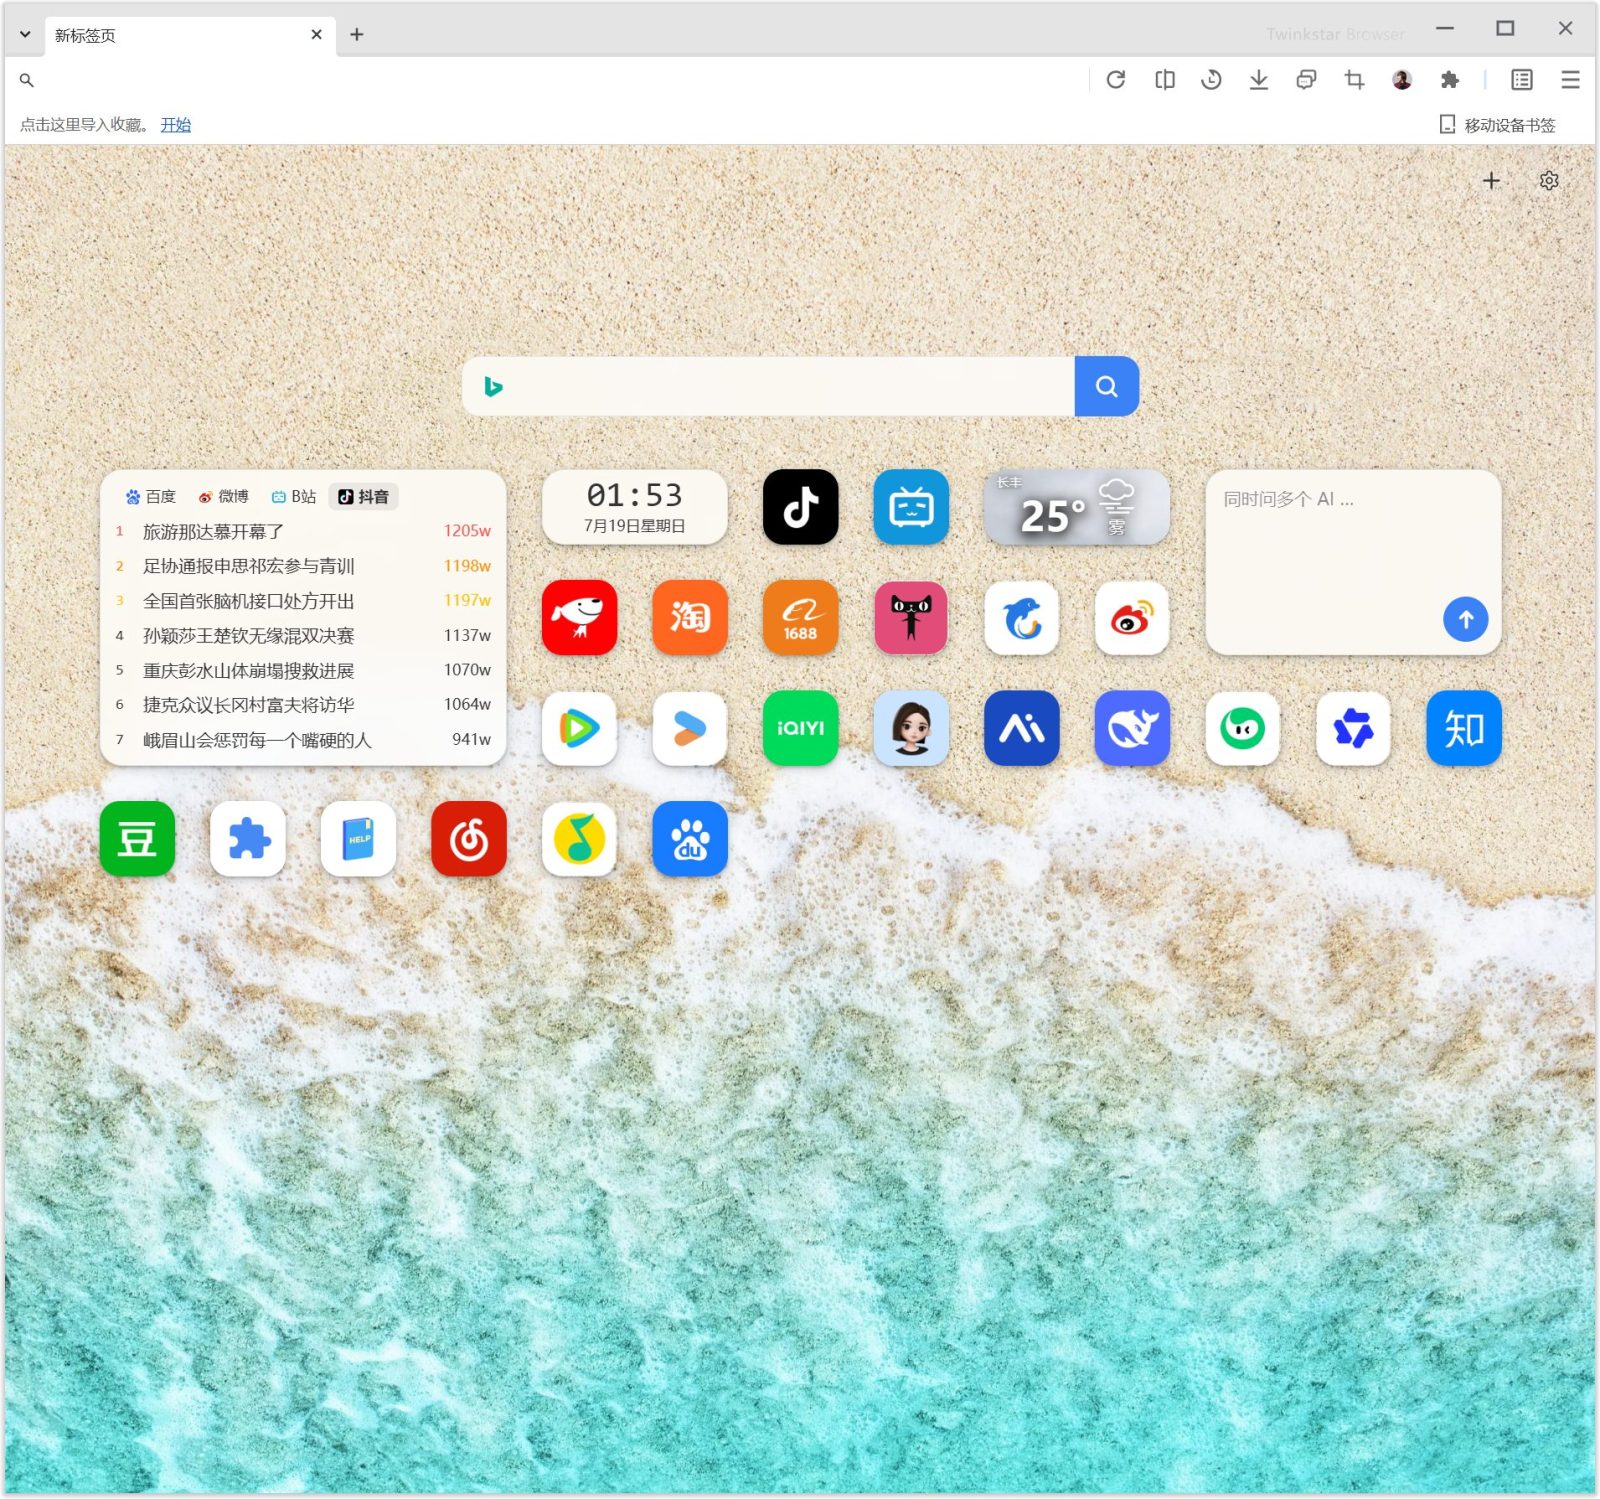Open hot topic 捷克众议长冈村富夫将访华
The width and height of the screenshot is (1600, 1499).
pos(303,705)
